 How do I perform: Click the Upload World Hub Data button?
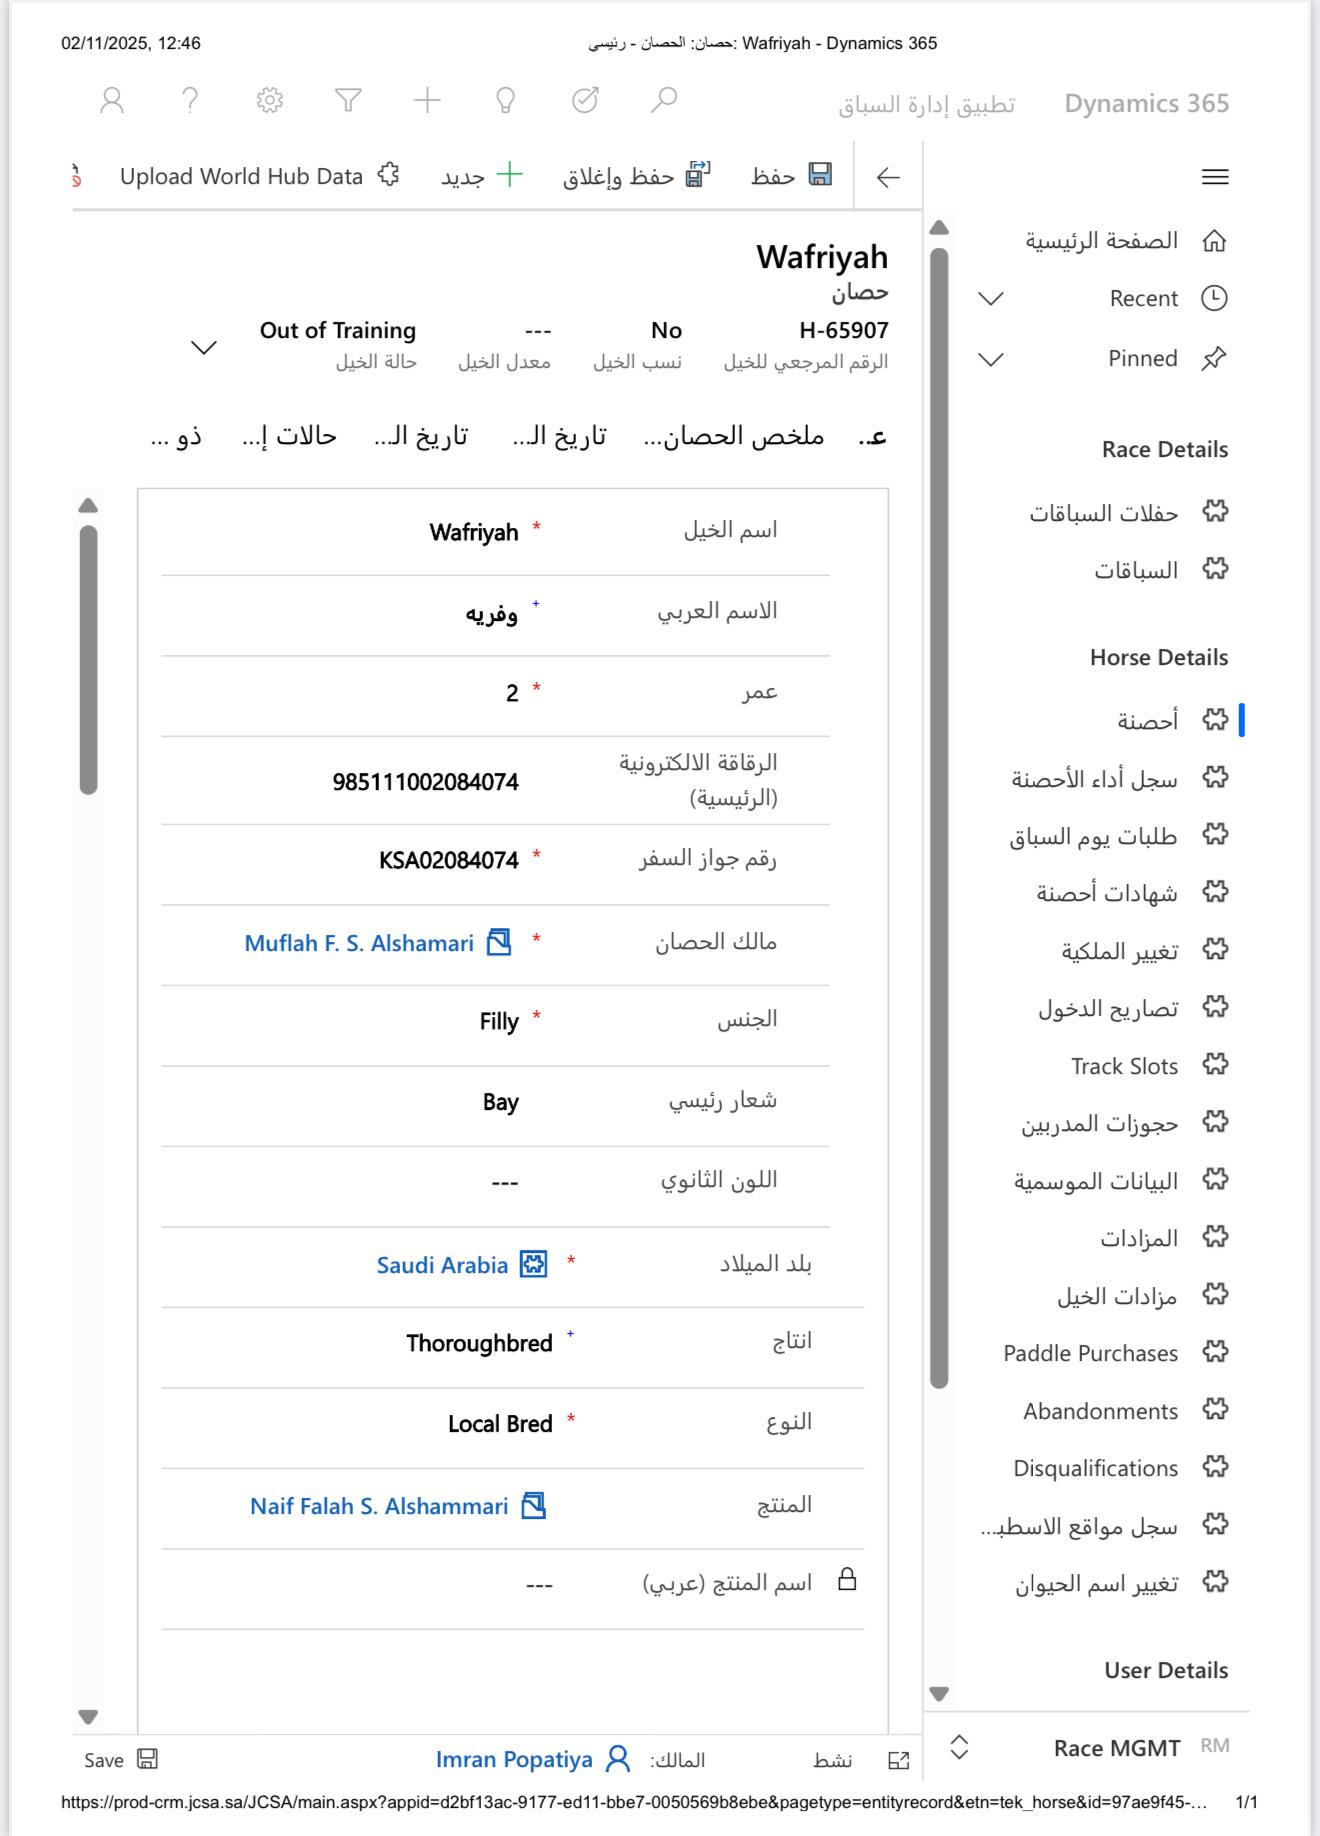tap(259, 176)
